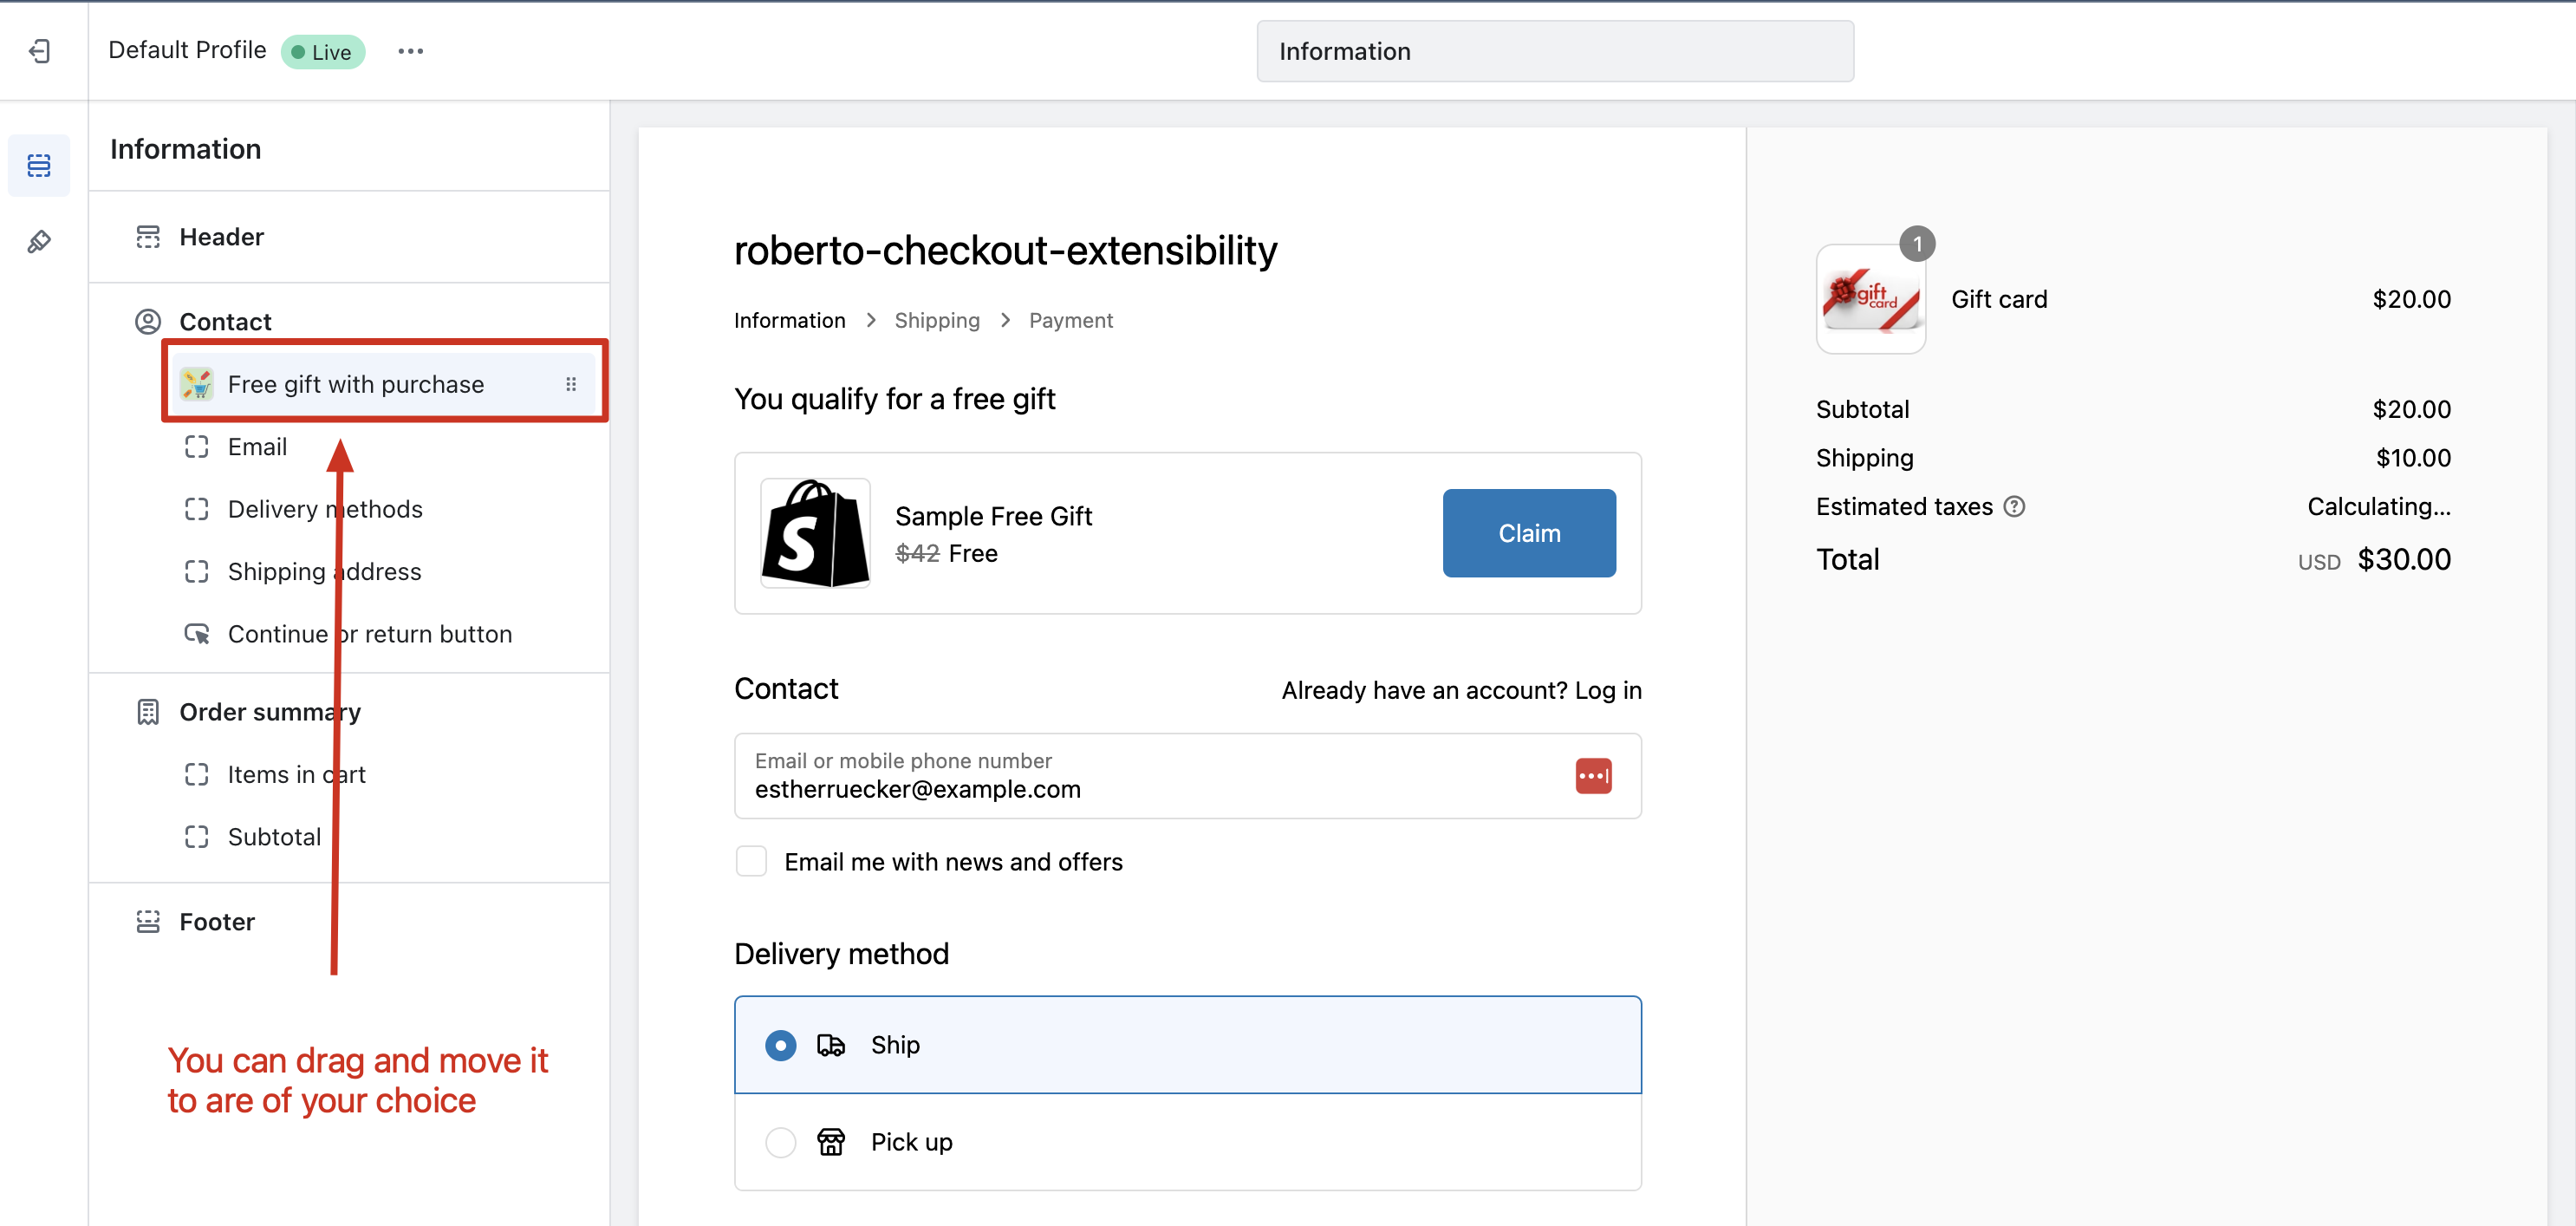Viewport: 2576px width, 1226px height.
Task: Open the brush settings sidebar icon
Action: [39, 241]
